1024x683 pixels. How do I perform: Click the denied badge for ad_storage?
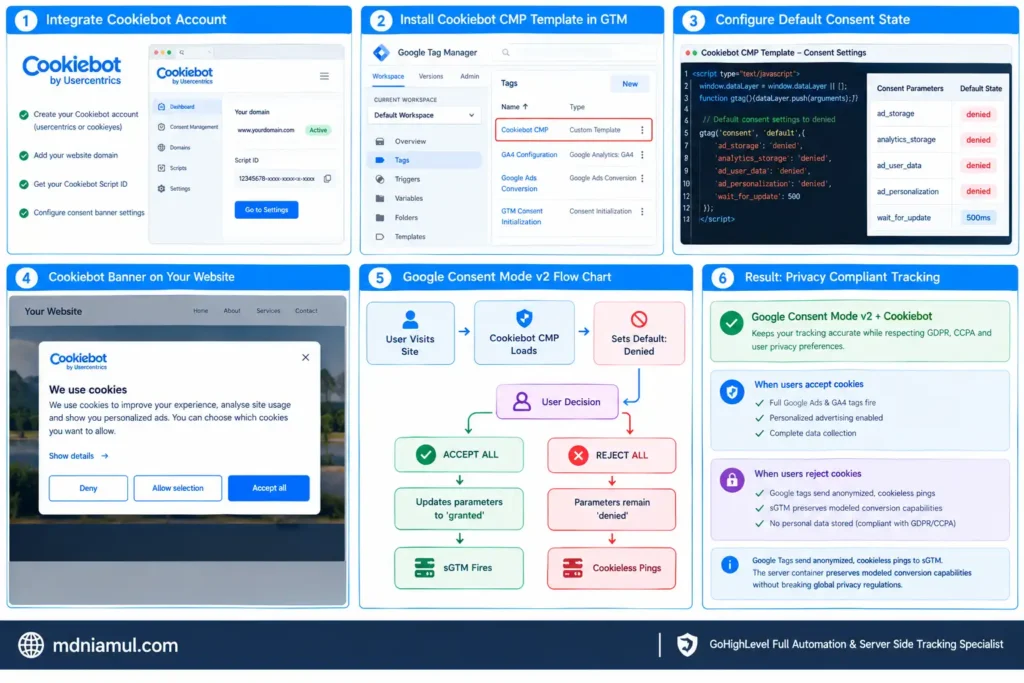pyautogui.click(x=978, y=114)
